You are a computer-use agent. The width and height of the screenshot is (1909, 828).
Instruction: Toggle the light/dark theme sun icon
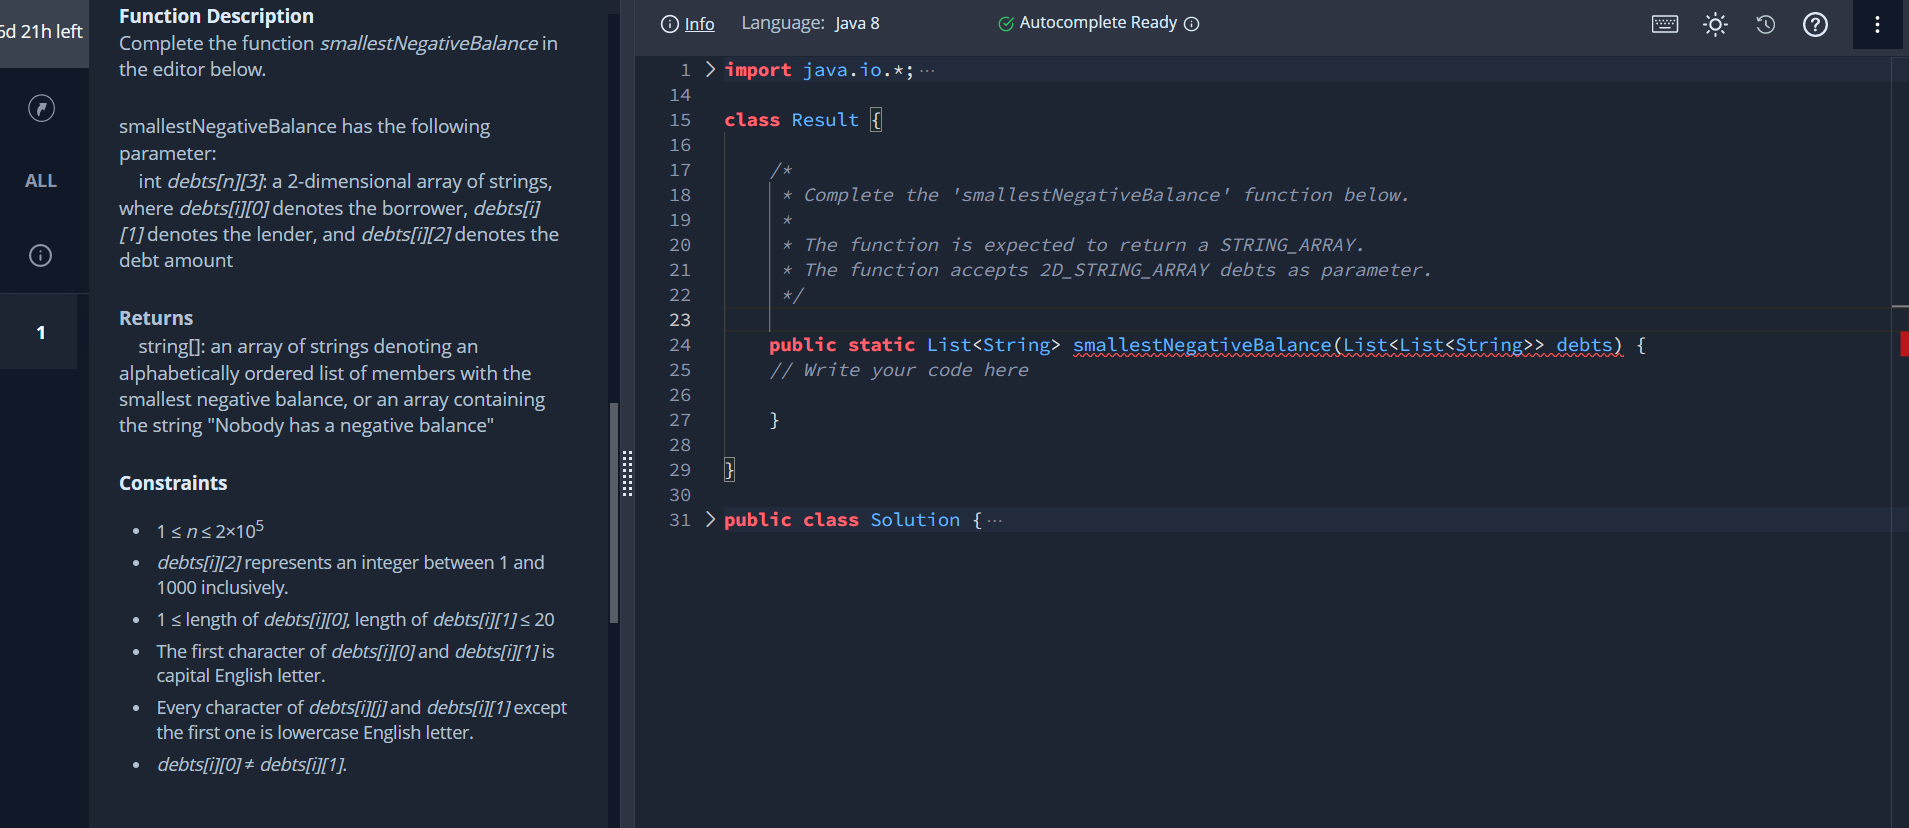1715,24
